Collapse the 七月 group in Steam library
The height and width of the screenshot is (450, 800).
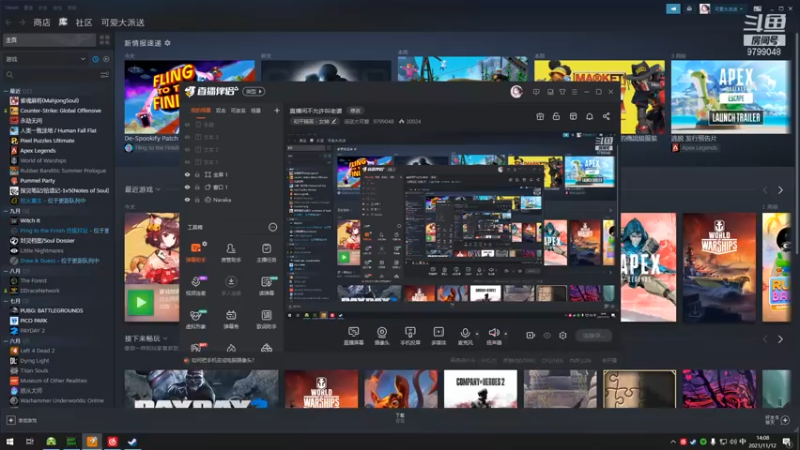pos(6,301)
